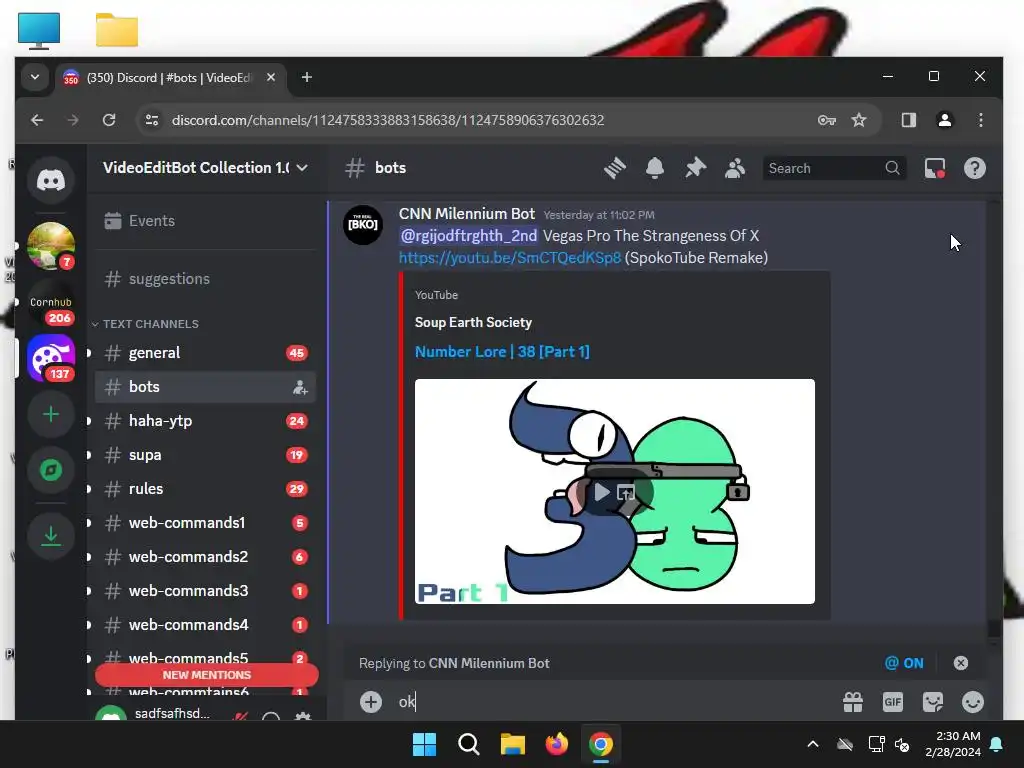Select the bots channel
This screenshot has width=1024, height=768.
coord(204,387)
